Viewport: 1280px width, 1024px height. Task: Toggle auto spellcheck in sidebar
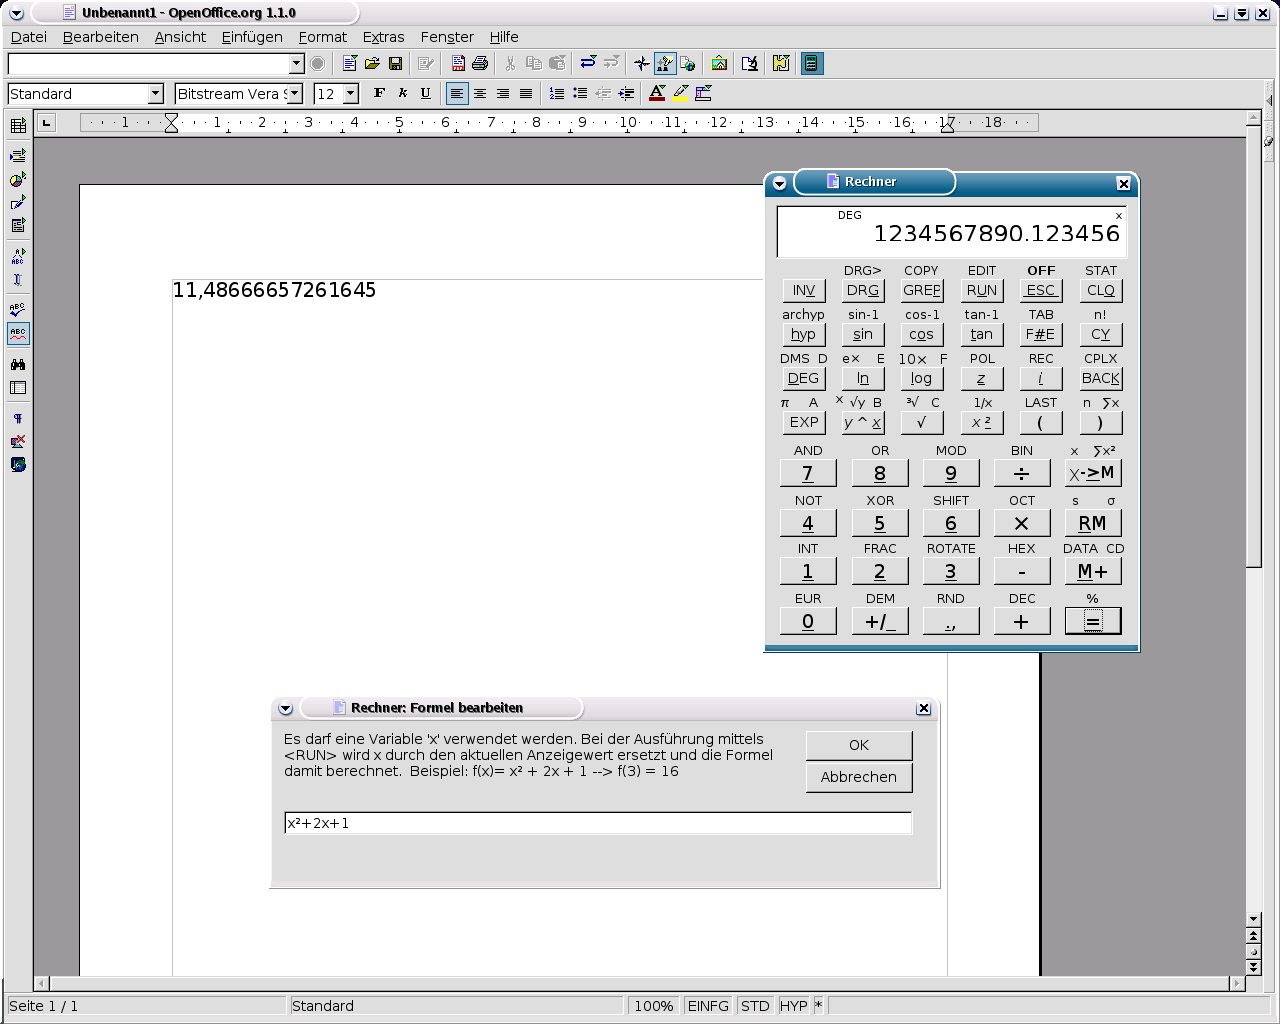point(18,333)
